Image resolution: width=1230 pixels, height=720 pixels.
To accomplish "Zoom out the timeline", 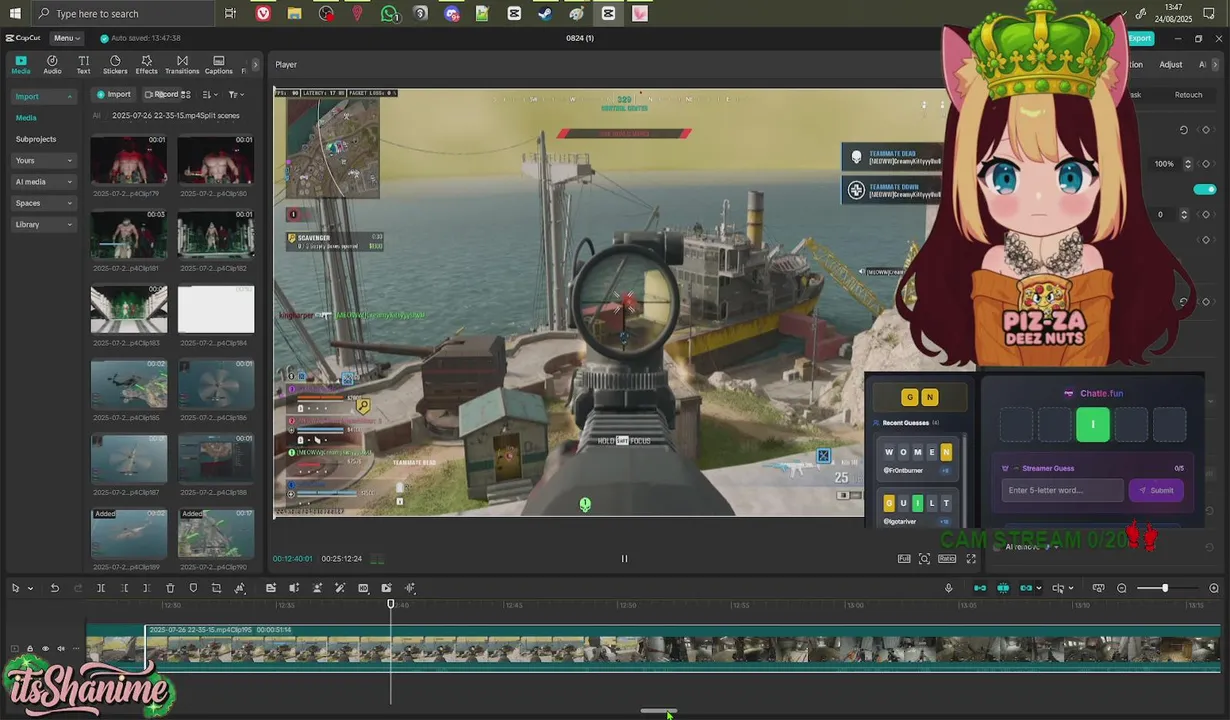I will click(x=1122, y=588).
